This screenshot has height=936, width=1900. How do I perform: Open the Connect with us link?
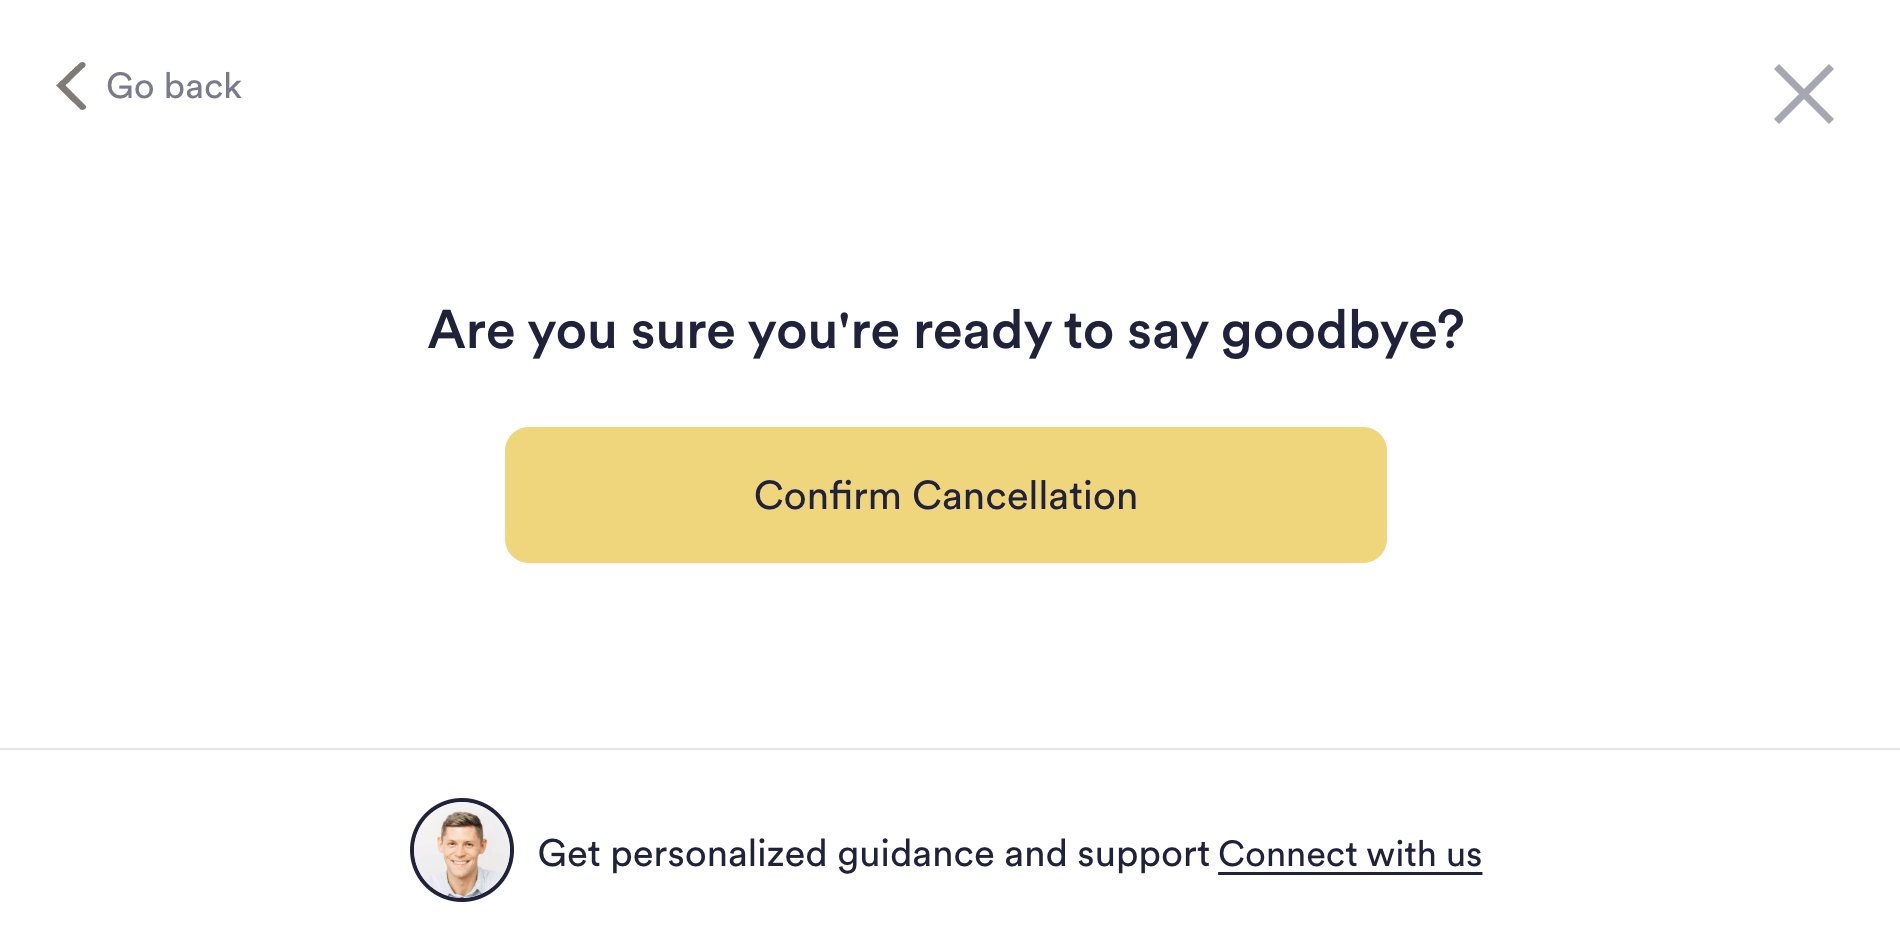(1349, 854)
